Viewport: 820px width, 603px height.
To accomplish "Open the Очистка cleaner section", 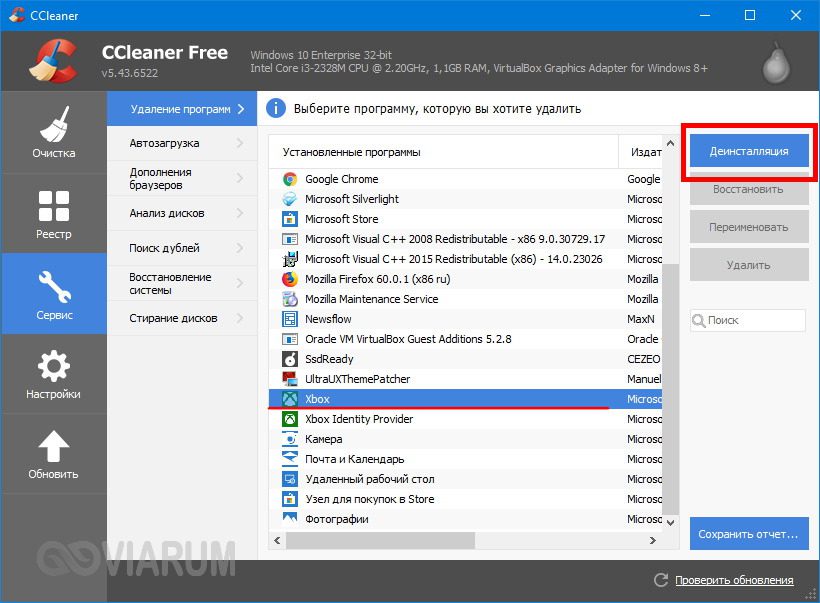I will 54,132.
